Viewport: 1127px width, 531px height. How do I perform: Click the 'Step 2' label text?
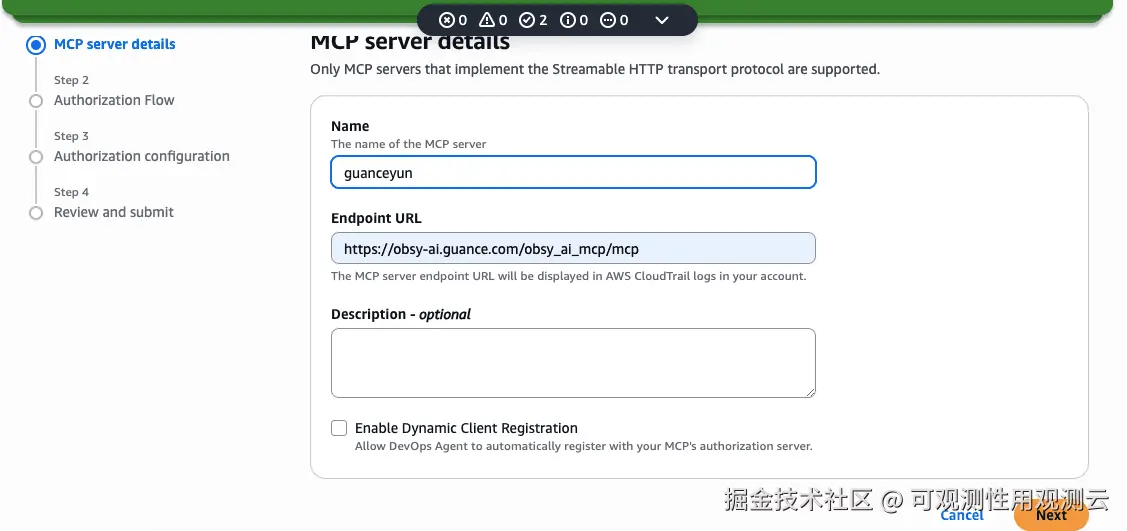click(x=71, y=80)
